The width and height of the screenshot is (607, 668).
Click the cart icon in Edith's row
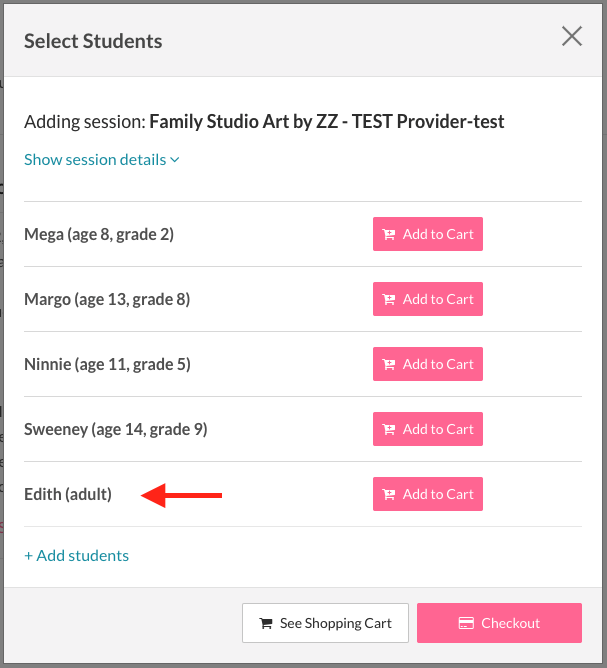pyautogui.click(x=390, y=495)
